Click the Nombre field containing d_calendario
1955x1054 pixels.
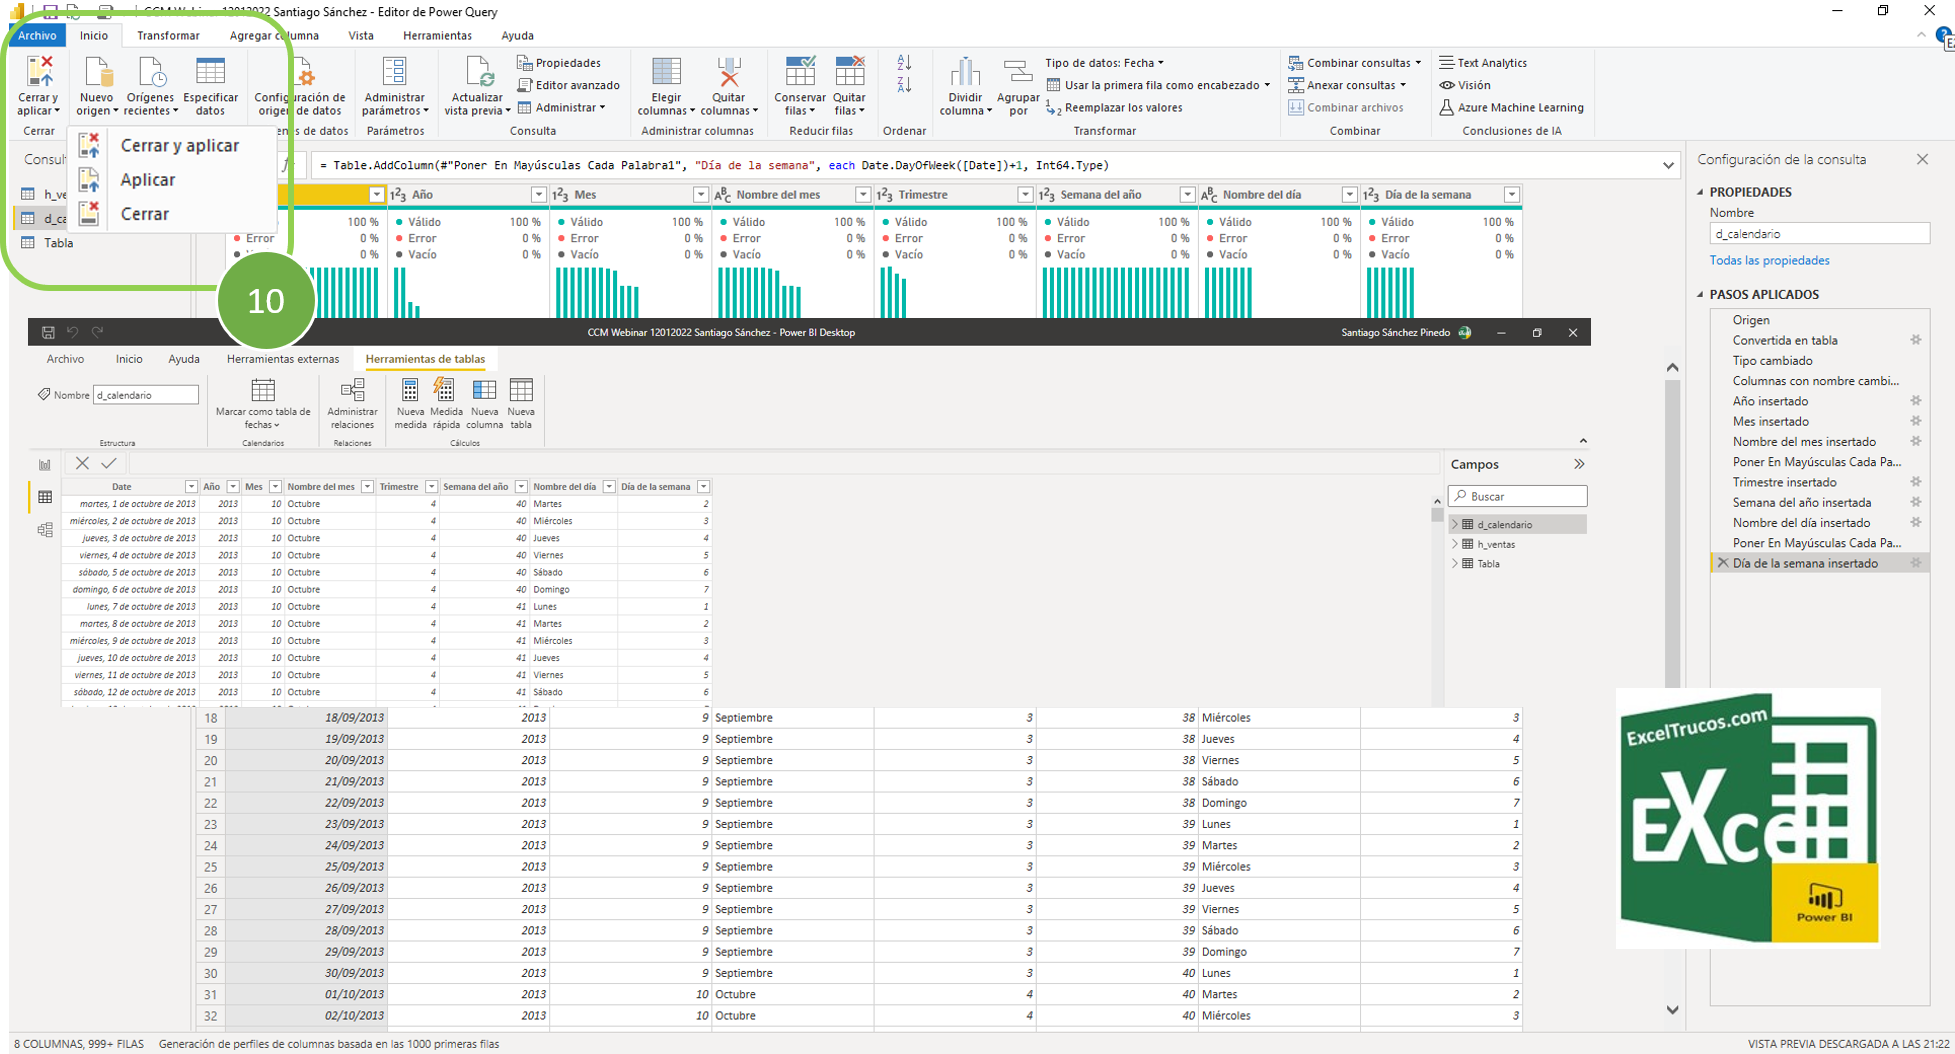pos(1817,234)
